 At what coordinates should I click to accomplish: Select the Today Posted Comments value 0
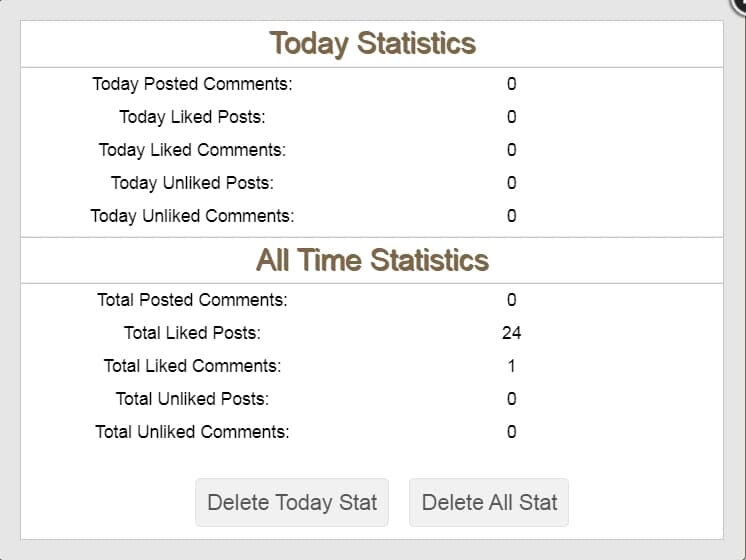511,84
